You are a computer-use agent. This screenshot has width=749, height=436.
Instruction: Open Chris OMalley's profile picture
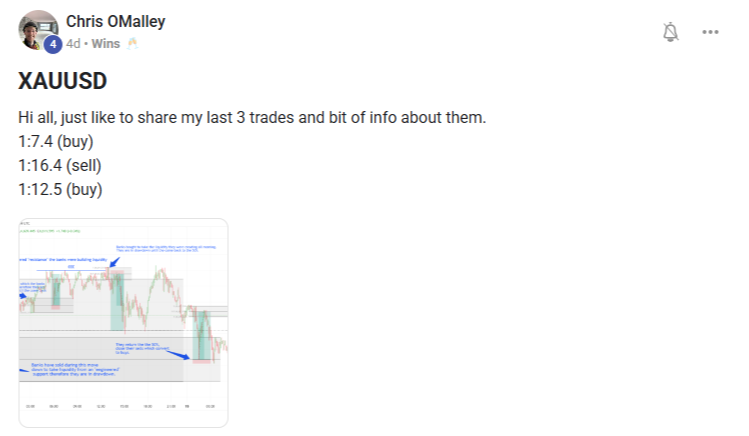(37, 28)
